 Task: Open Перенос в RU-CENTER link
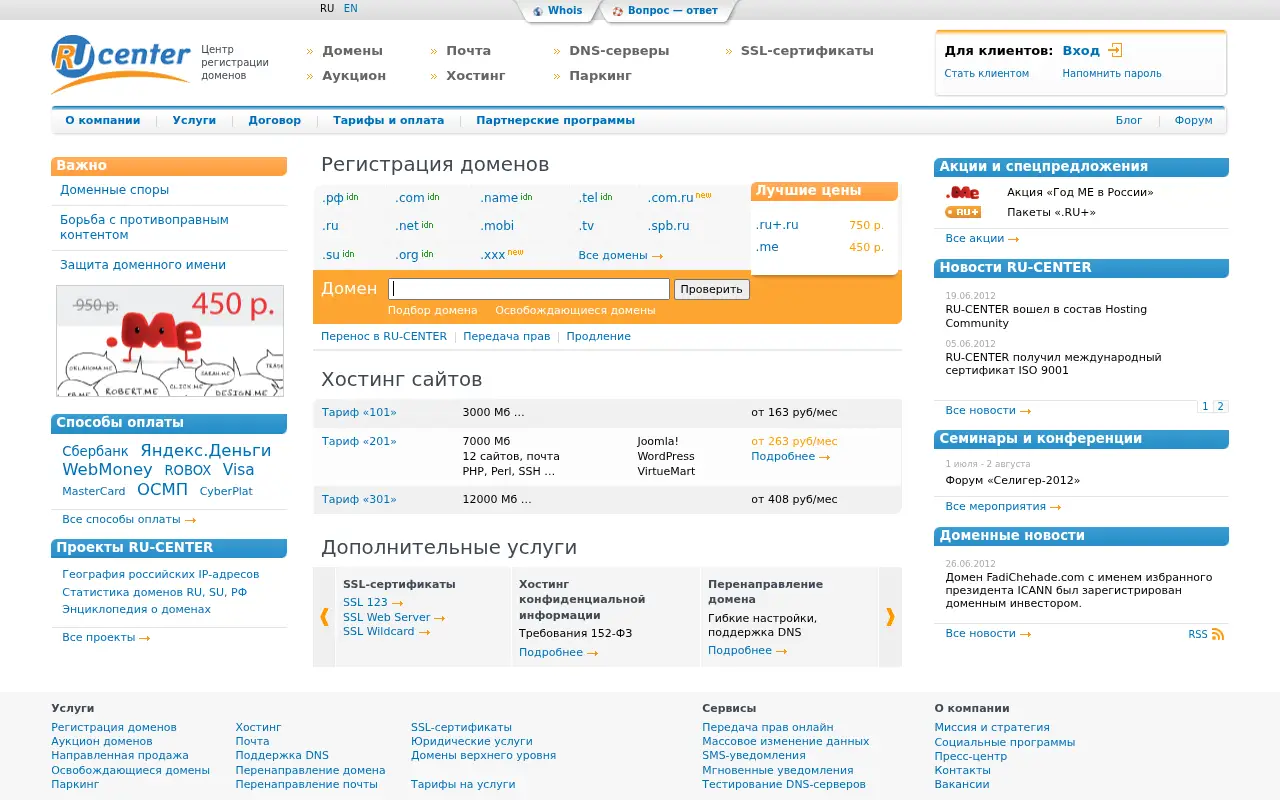[384, 336]
